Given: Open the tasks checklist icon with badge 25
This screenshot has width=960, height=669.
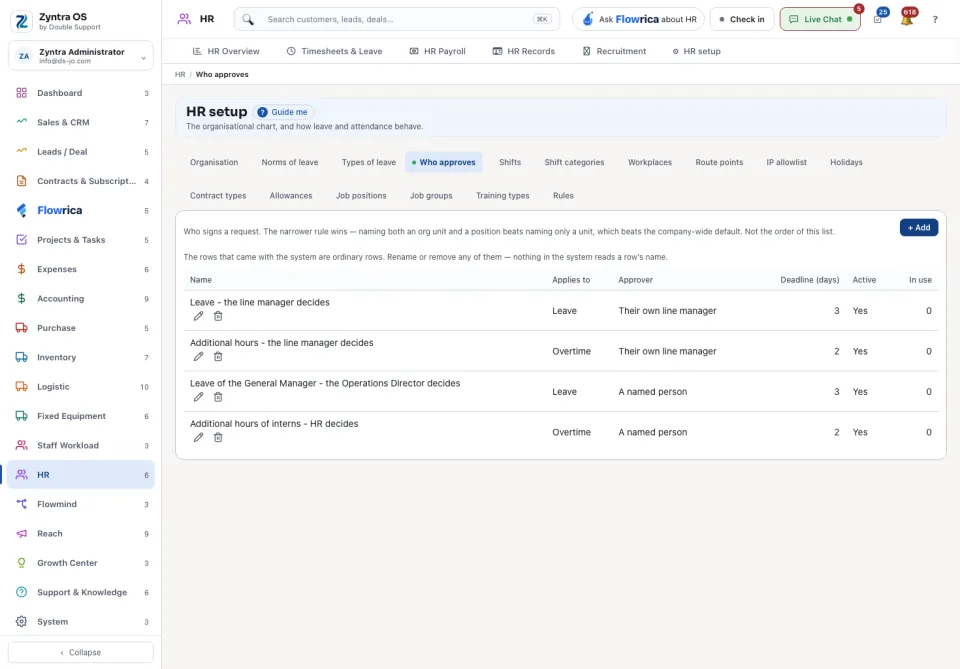Looking at the screenshot, I should click(878, 19).
